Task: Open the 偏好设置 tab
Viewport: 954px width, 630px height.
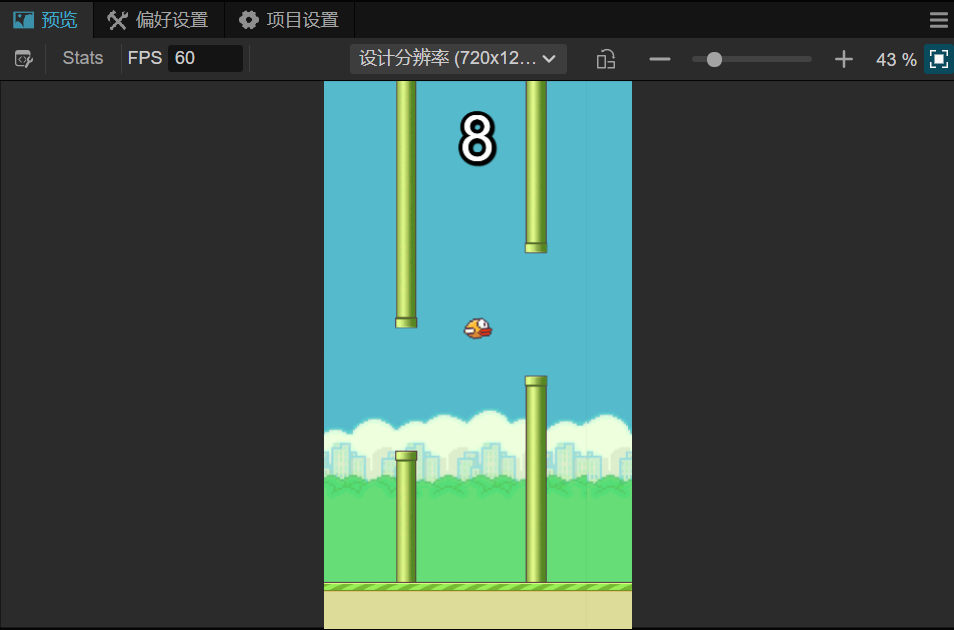Action: click(158, 20)
